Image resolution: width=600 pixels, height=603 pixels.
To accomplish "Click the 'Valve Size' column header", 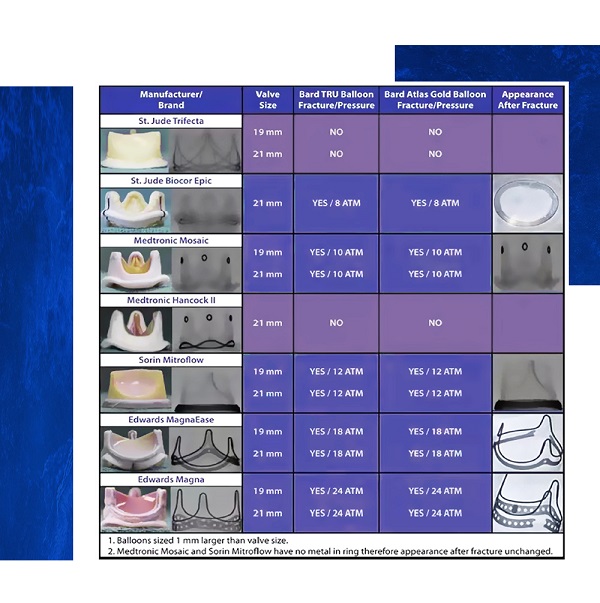I will coord(268,100).
